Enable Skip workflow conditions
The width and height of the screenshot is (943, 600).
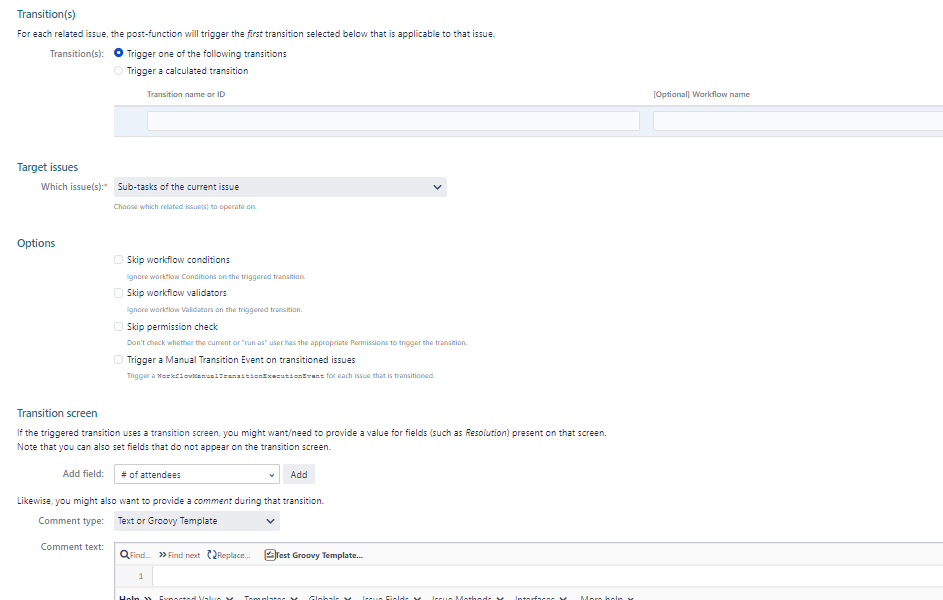click(x=118, y=260)
